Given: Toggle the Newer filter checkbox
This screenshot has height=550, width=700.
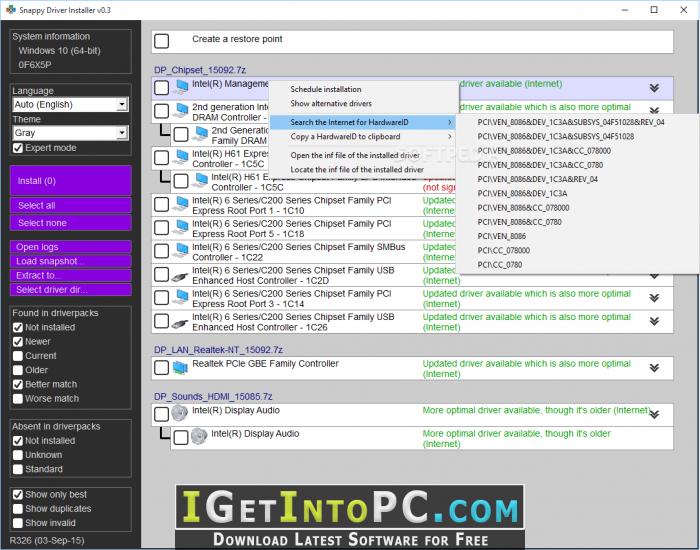Looking at the screenshot, I should click(x=18, y=342).
